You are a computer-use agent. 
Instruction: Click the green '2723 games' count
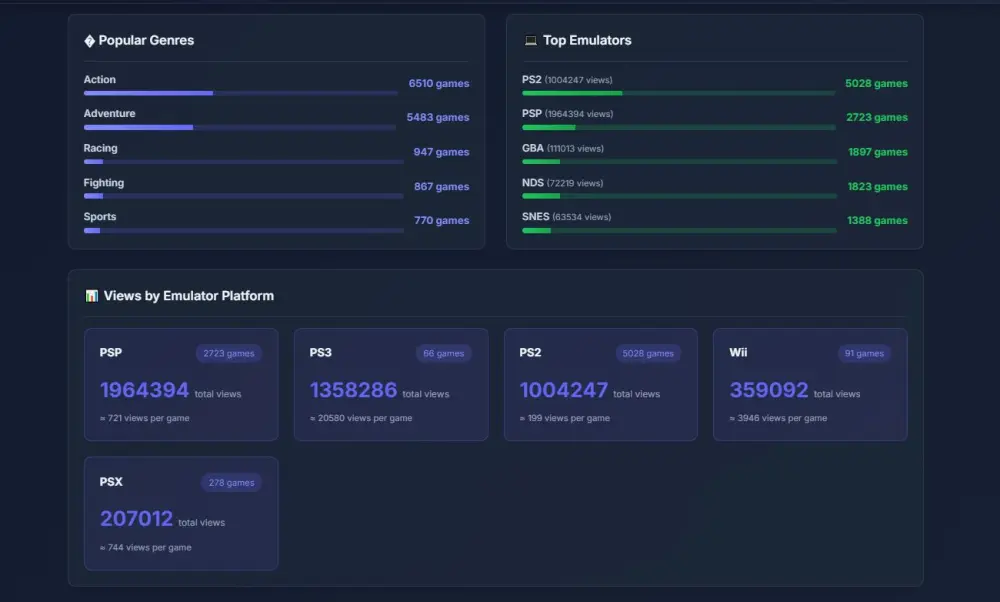(877, 117)
